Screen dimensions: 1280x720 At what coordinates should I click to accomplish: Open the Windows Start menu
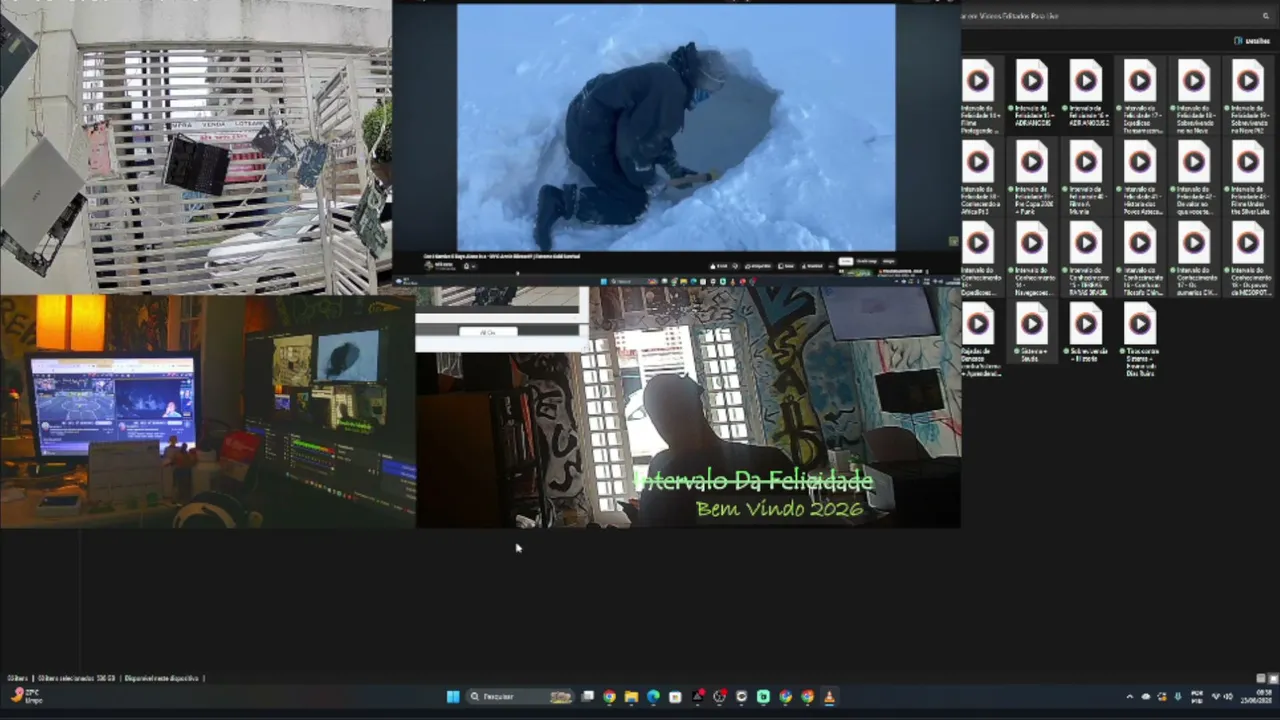[x=453, y=697]
